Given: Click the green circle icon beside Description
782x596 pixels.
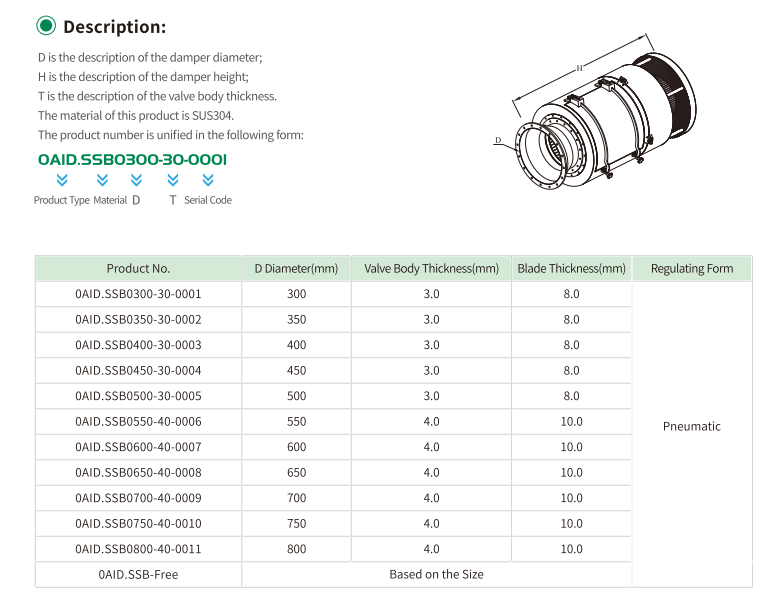Looking at the screenshot, I should 46,27.
